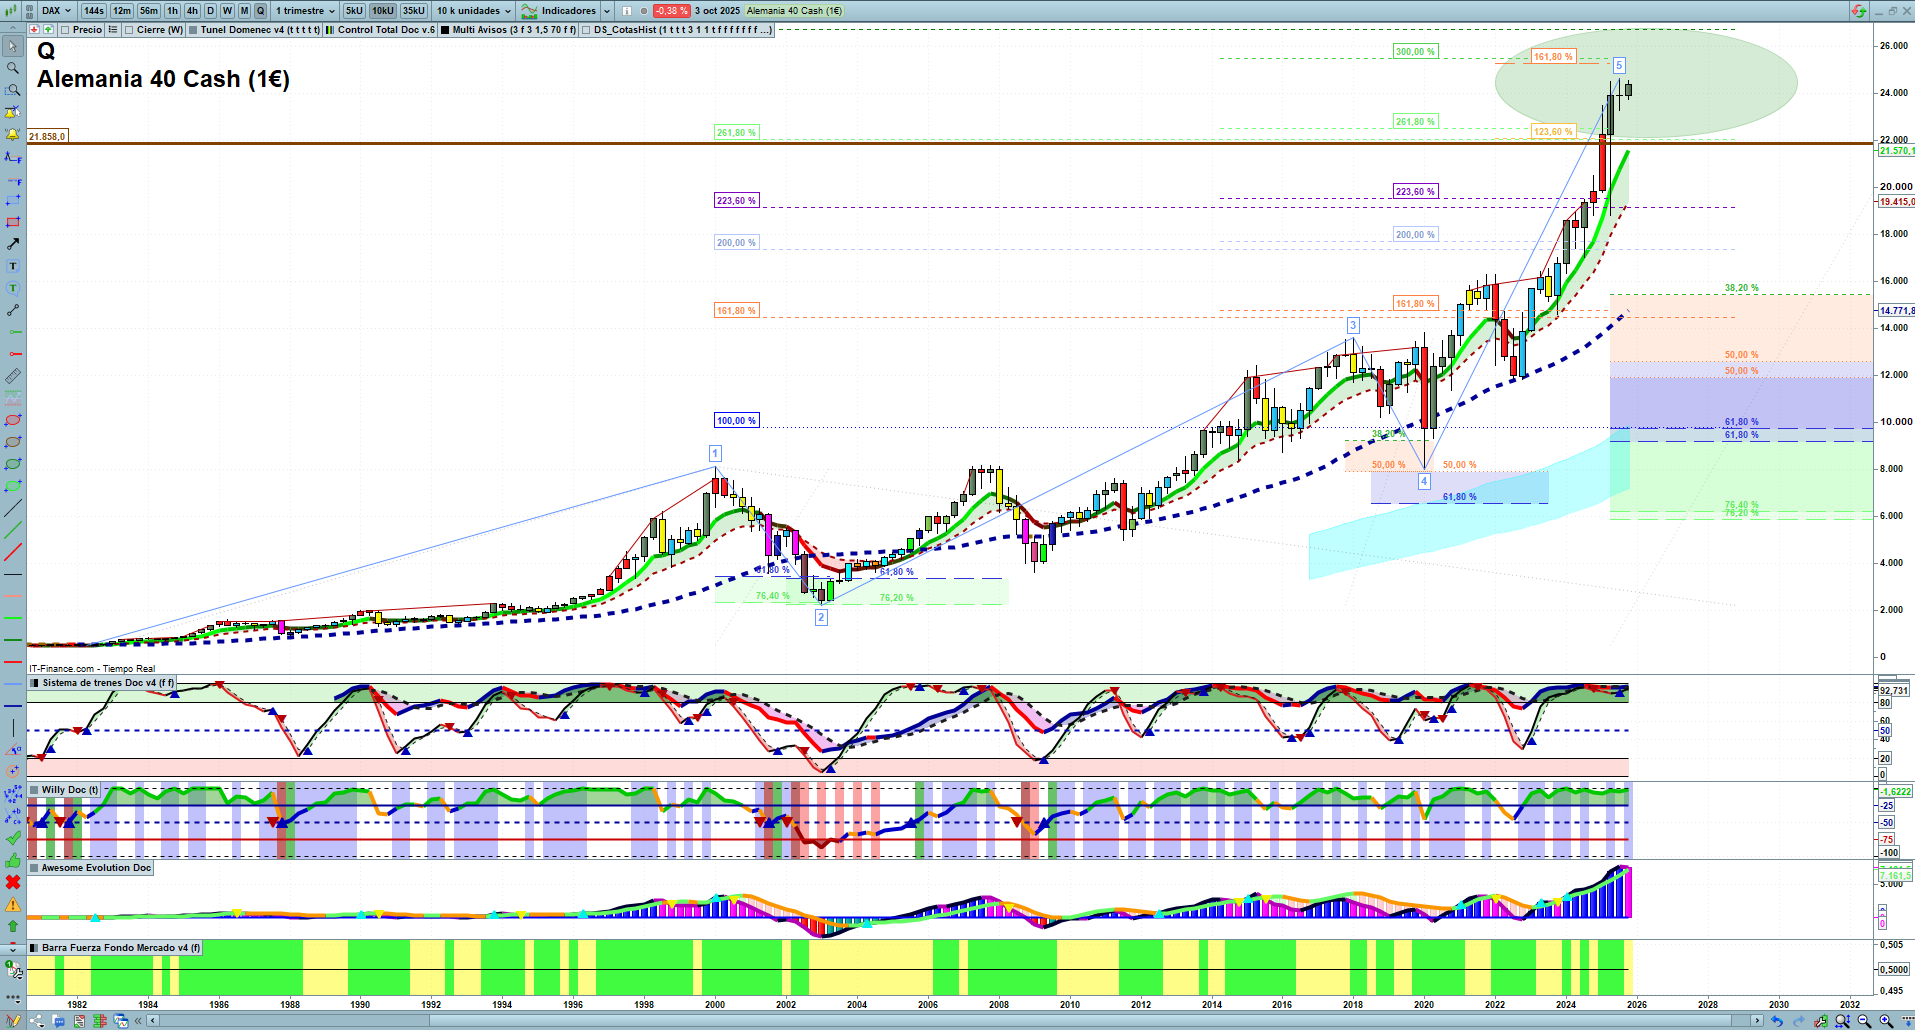Click the chart type candlestick icon top-left
This screenshot has height=1030, width=1915.
coord(12,11)
